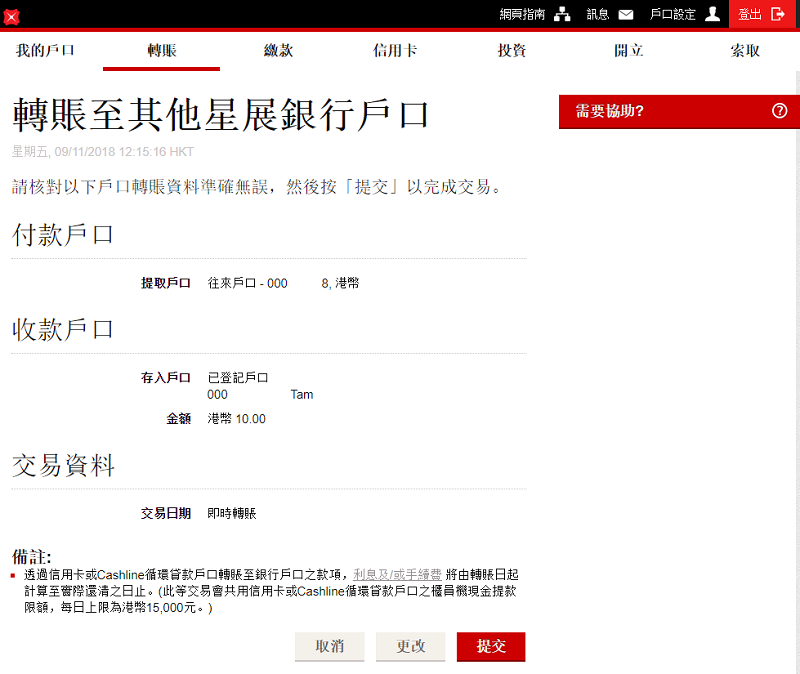The image size is (800, 674).
Task: Click the sitemap icon beside 網頁指南
Action: [x=562, y=14]
